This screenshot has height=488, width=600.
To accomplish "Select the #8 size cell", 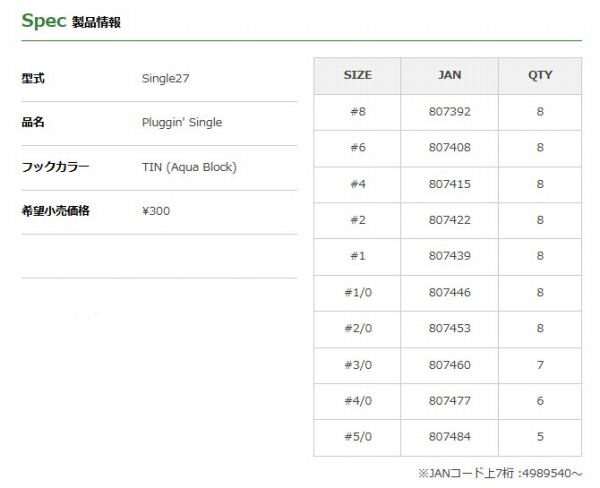I will coord(357,112).
